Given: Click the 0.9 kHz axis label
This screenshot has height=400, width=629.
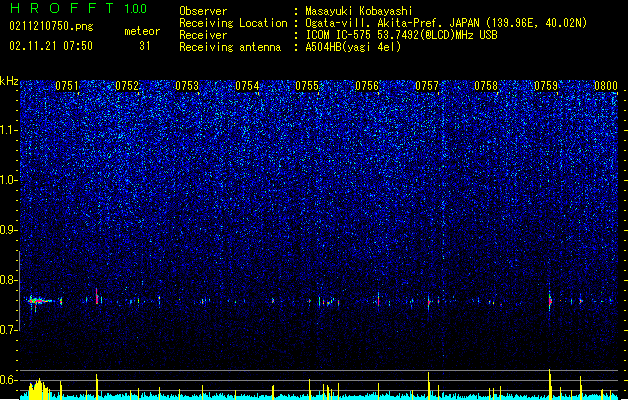Looking at the screenshot, I should (x=9, y=230).
